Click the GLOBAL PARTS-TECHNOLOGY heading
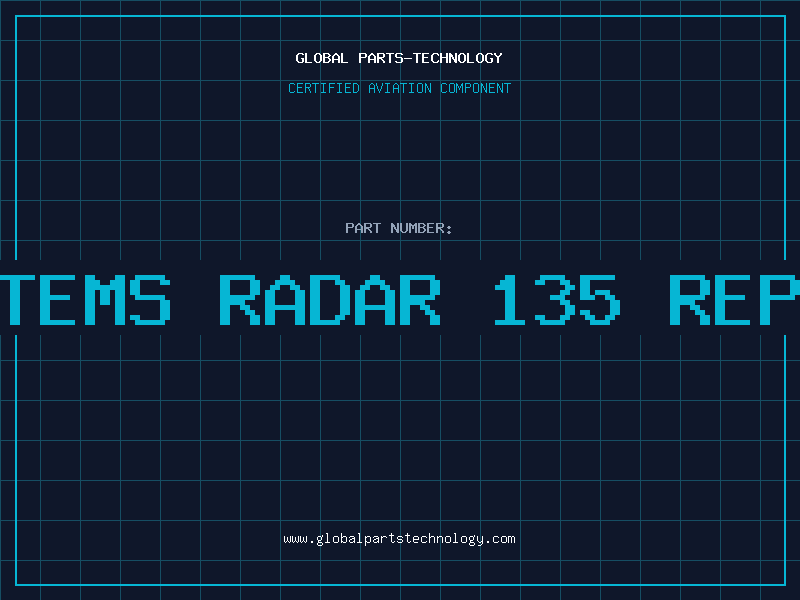800x600 pixels. 399,58
